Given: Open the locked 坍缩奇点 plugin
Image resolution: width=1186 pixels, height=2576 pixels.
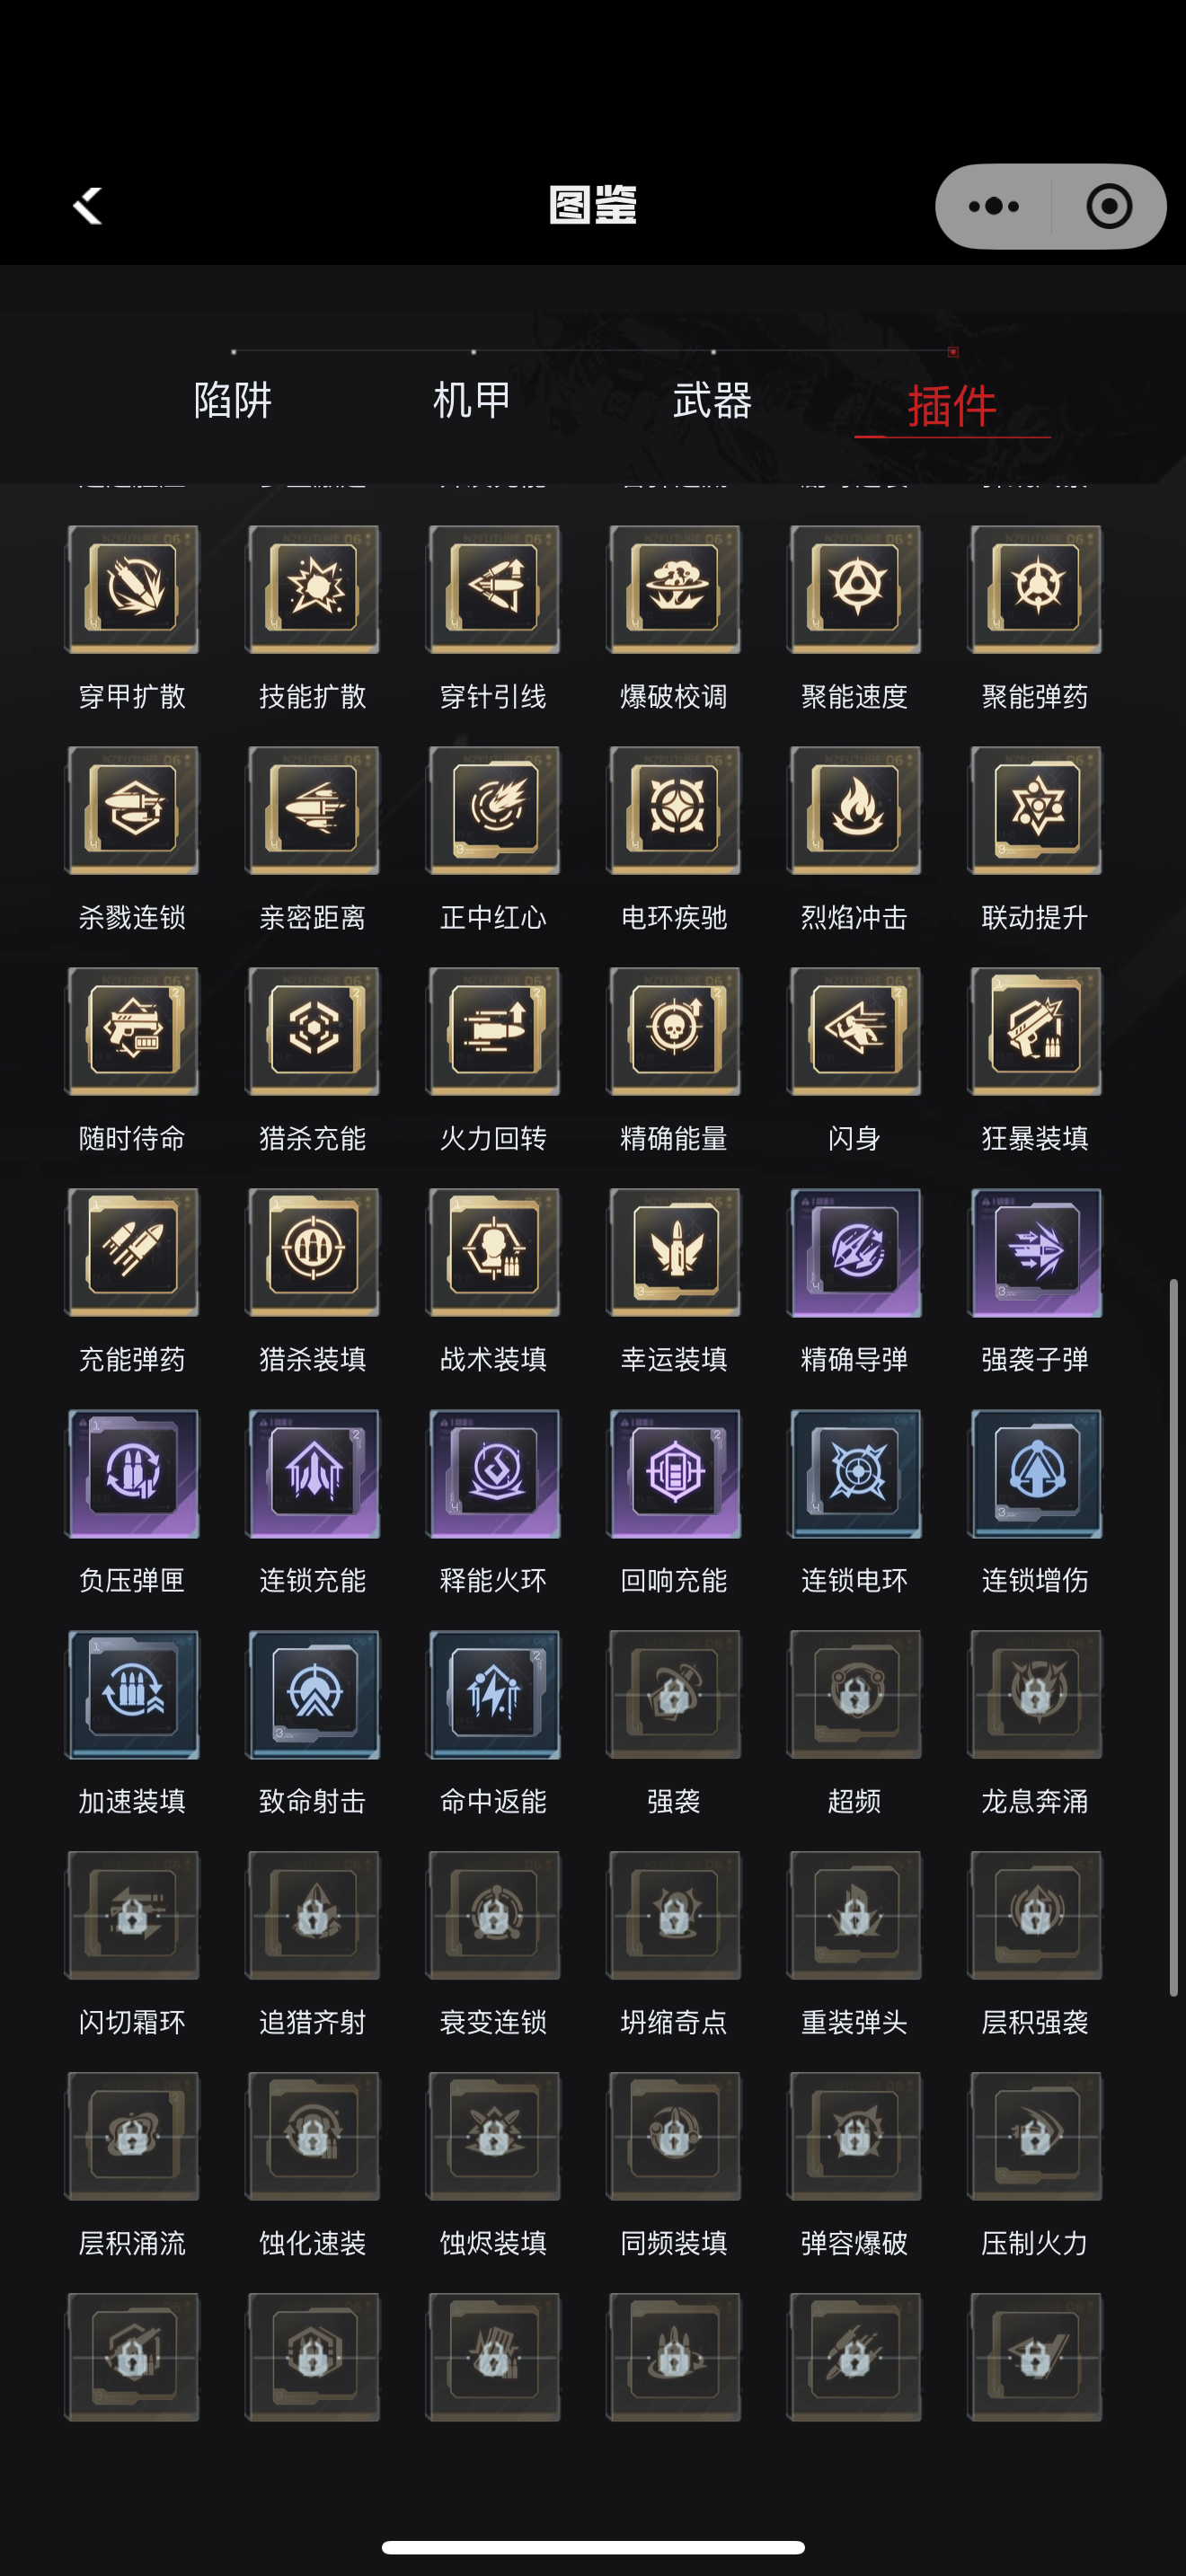Looking at the screenshot, I should [x=674, y=1915].
